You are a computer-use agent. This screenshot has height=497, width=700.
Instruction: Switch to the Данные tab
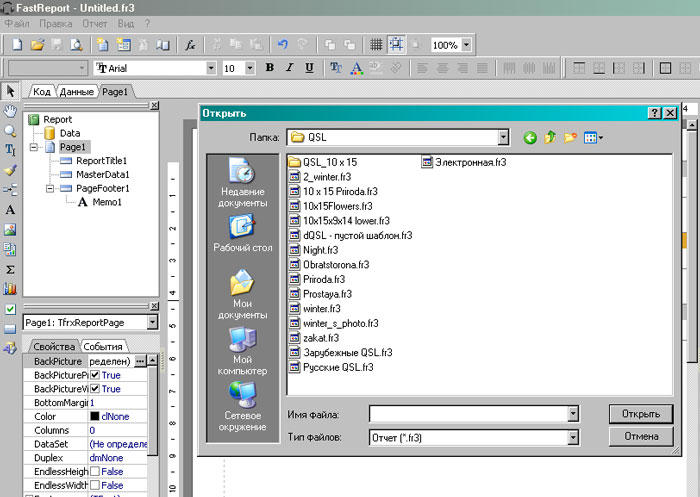(x=76, y=92)
